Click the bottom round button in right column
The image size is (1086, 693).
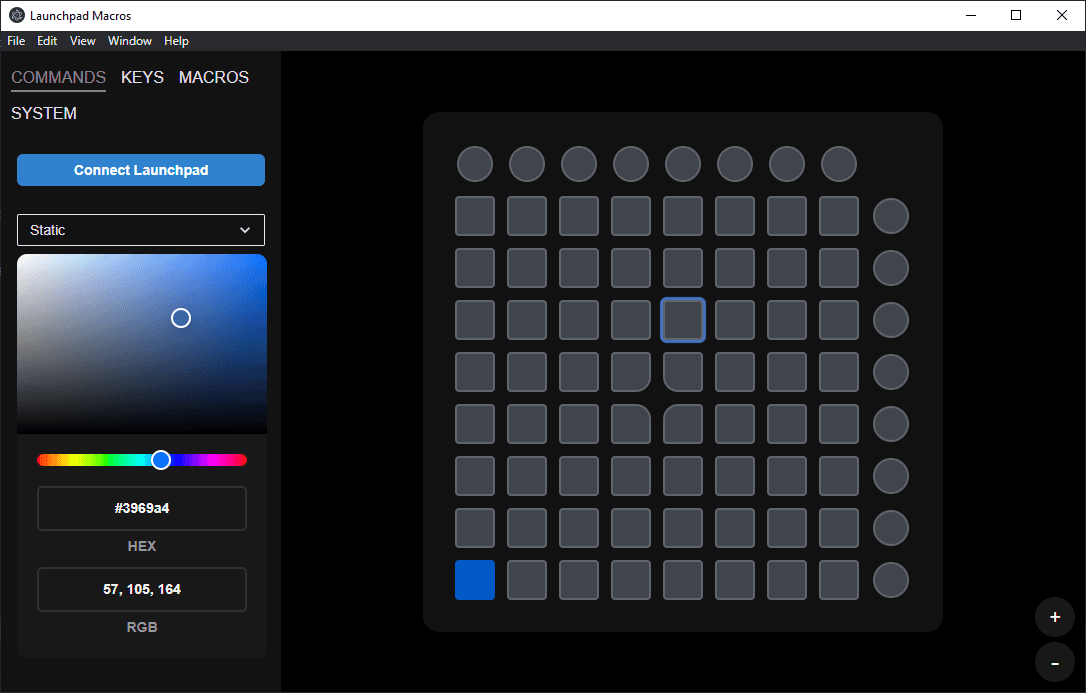[891, 580]
